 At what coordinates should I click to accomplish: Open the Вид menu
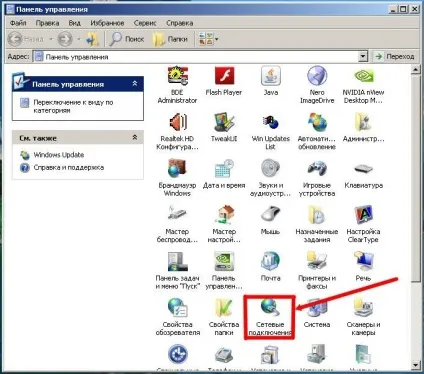click(x=74, y=23)
